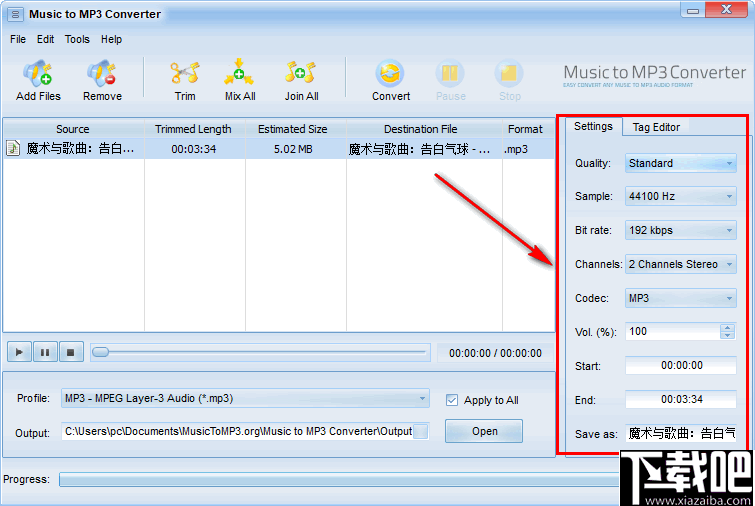Click the Remove toolbar icon
This screenshot has height=506, width=755.
click(102, 74)
